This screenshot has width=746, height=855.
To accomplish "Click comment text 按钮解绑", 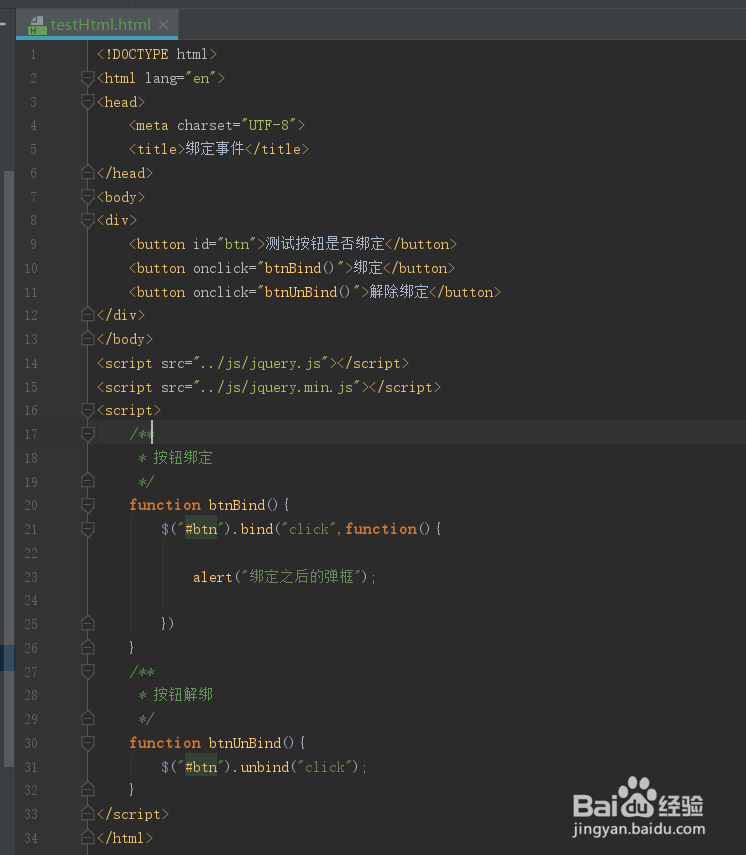I will (x=183, y=695).
